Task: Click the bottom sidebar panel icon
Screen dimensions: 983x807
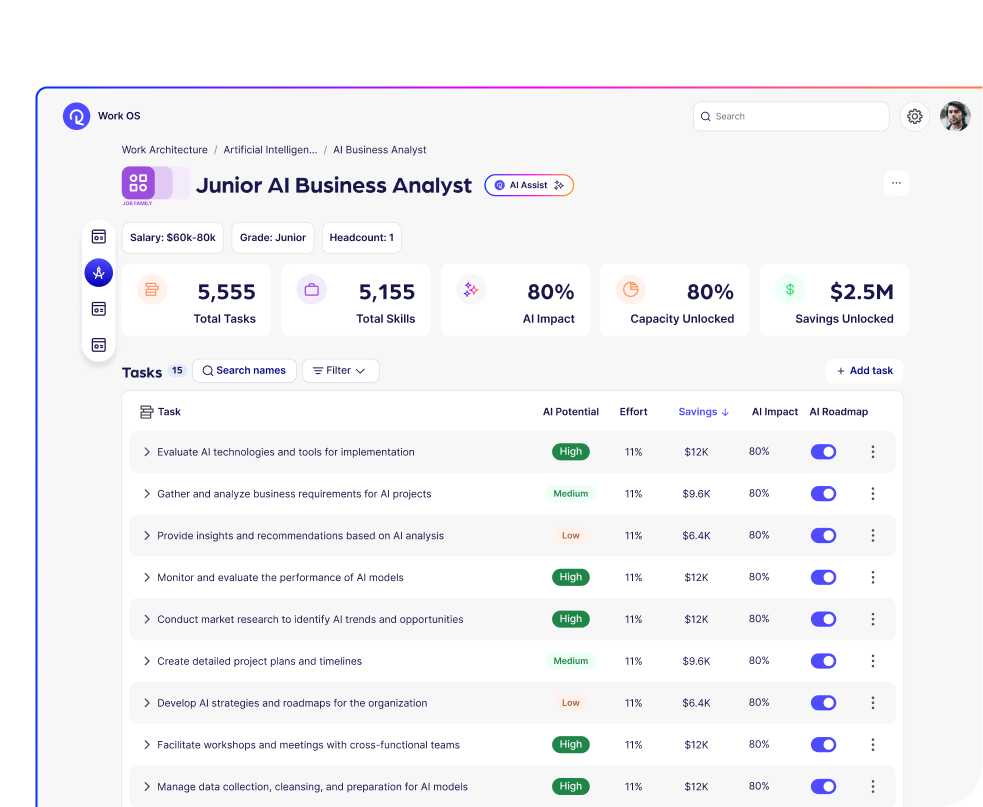Action: pos(98,345)
